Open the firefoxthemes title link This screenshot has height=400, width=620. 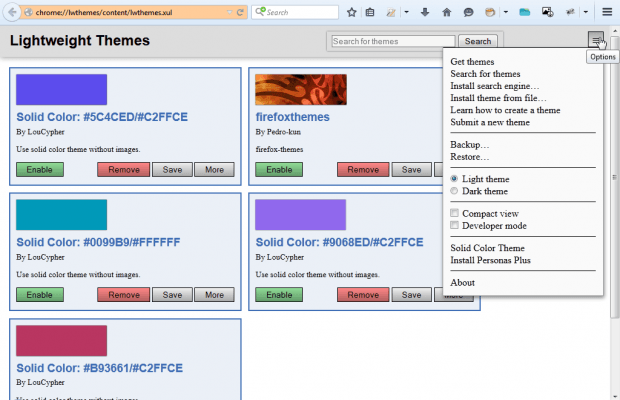click(x=292, y=117)
